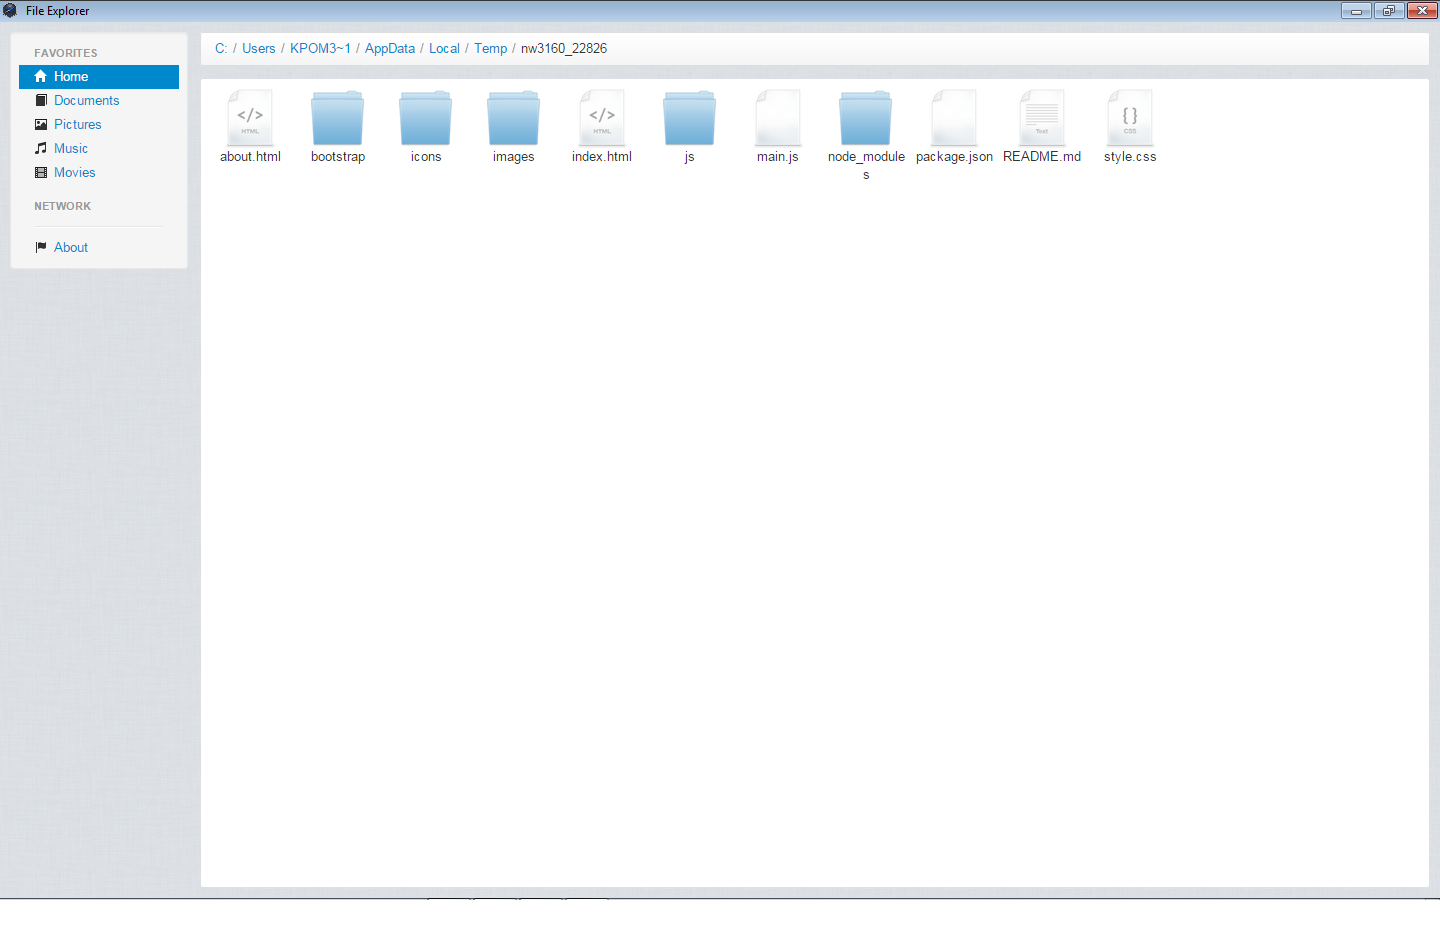The image size is (1440, 938).
Task: Open the icons folder
Action: (x=426, y=119)
